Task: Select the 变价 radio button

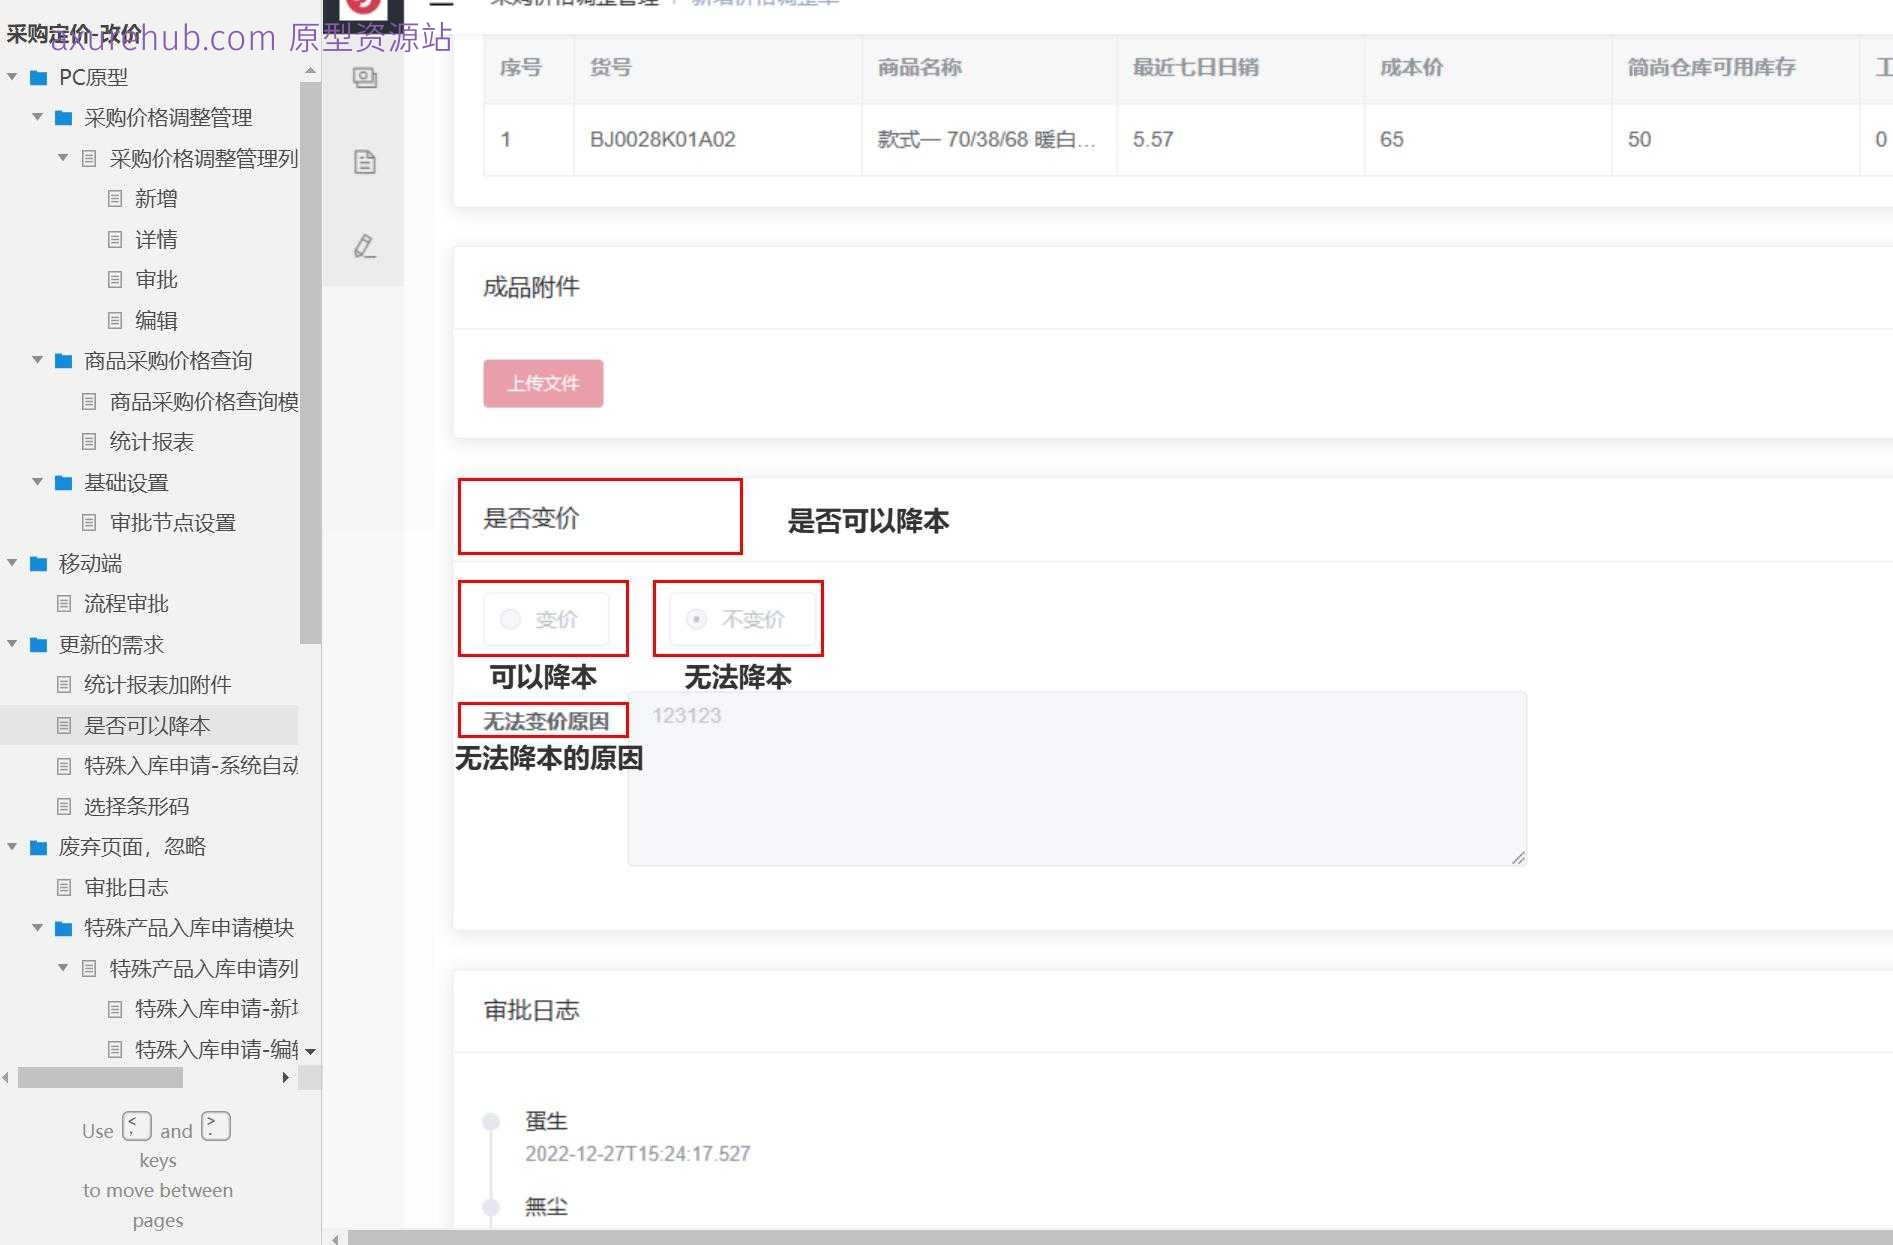Action: click(x=510, y=619)
